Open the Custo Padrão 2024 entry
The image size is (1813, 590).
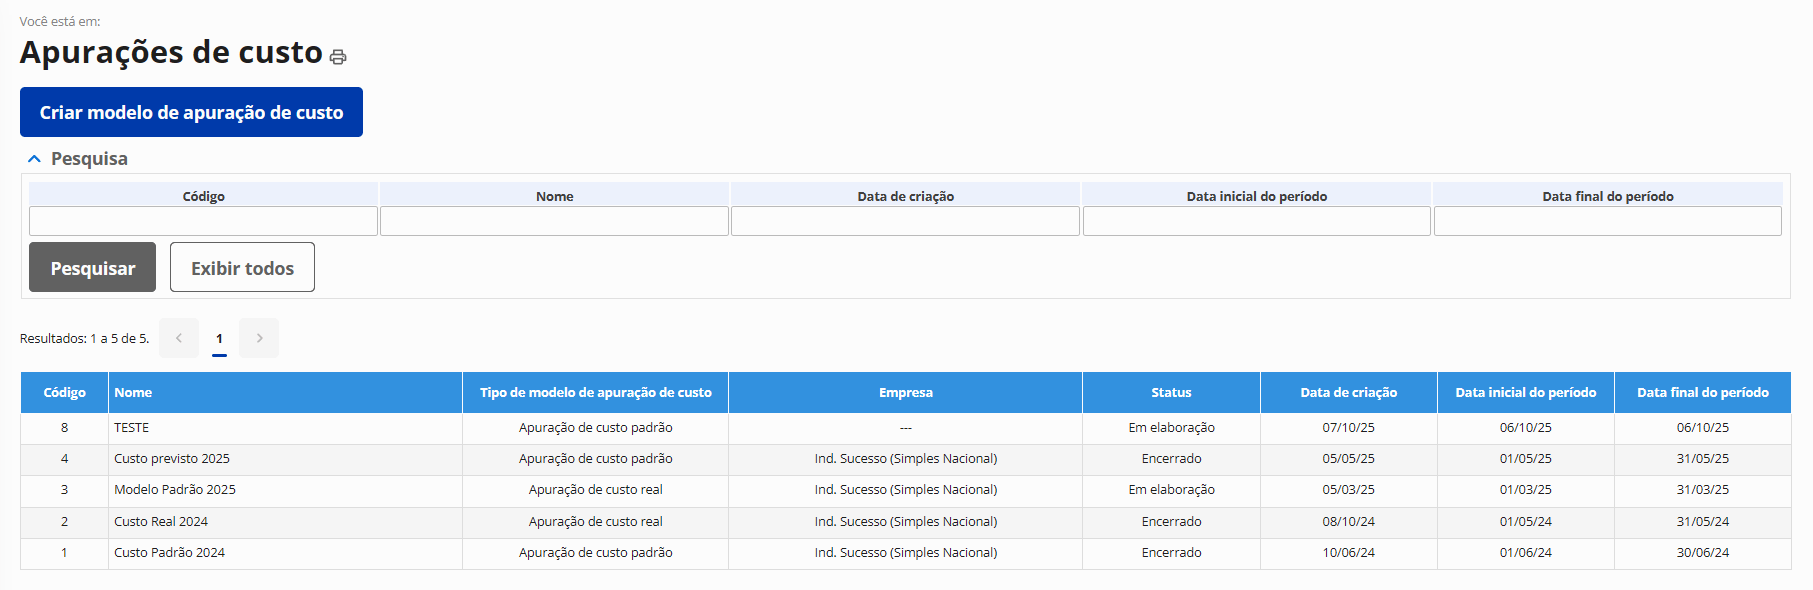pos(169,553)
